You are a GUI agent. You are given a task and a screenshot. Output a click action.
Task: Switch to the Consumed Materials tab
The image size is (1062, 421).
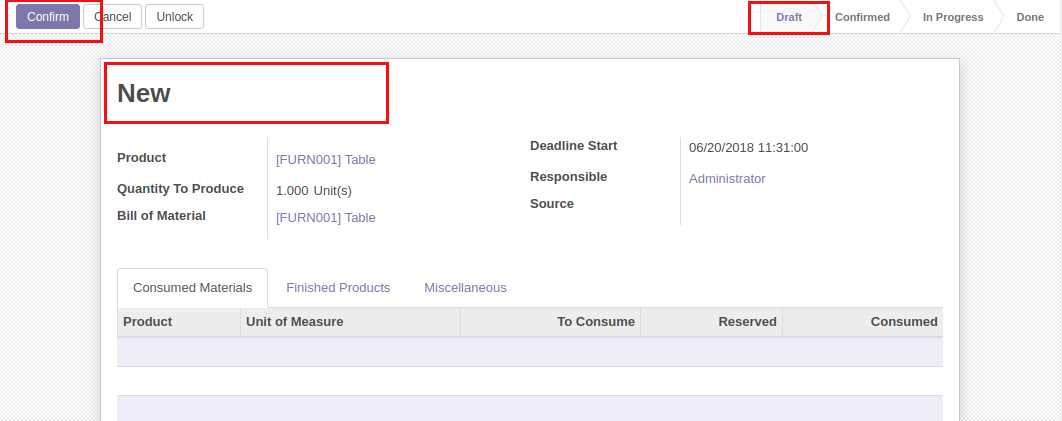point(192,288)
